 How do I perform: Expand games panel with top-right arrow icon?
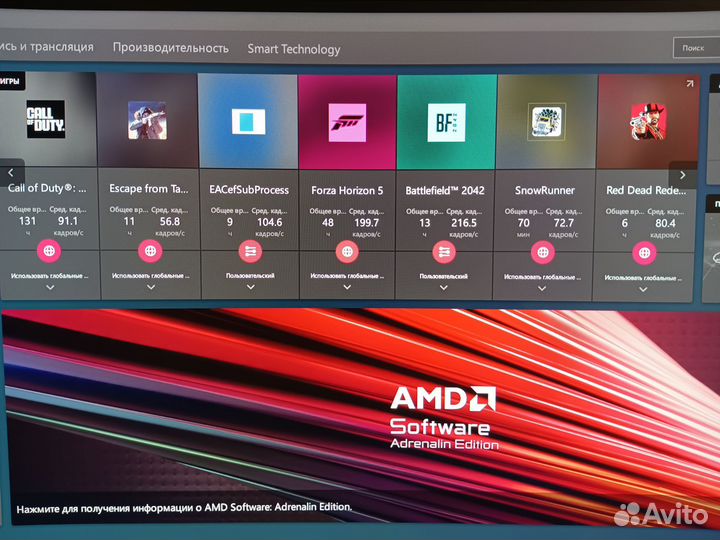[688, 84]
